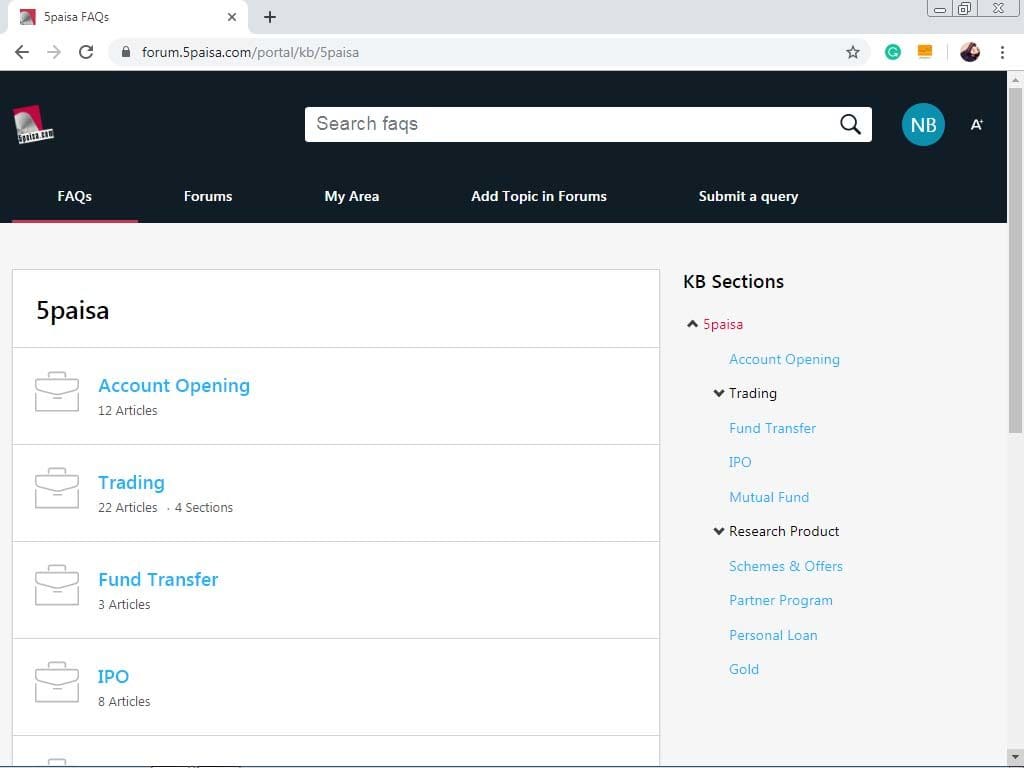The image size is (1024, 768).
Task: Click the Grammarly extension icon
Action: pyautogui.click(x=893, y=52)
